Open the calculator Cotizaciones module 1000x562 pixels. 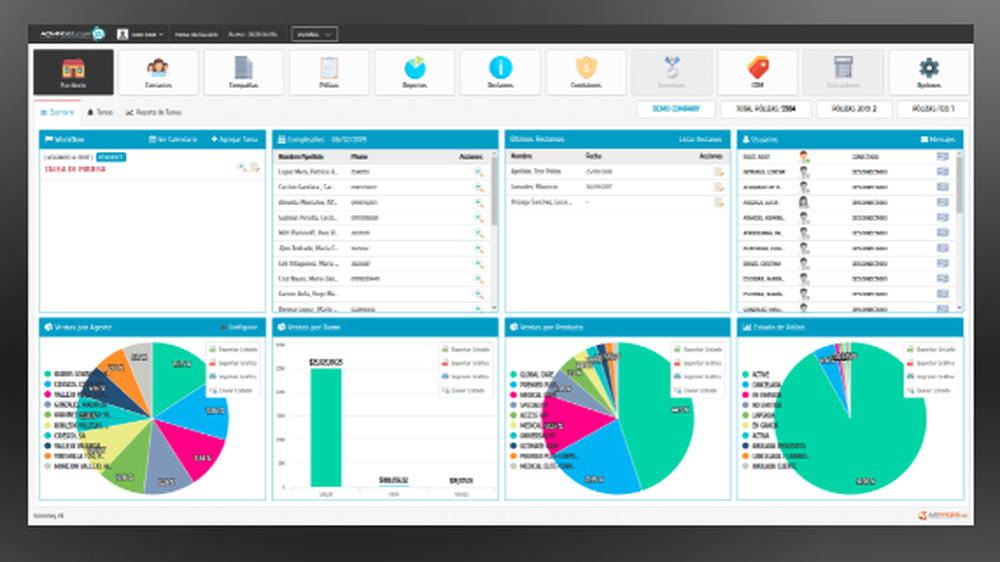(x=843, y=72)
